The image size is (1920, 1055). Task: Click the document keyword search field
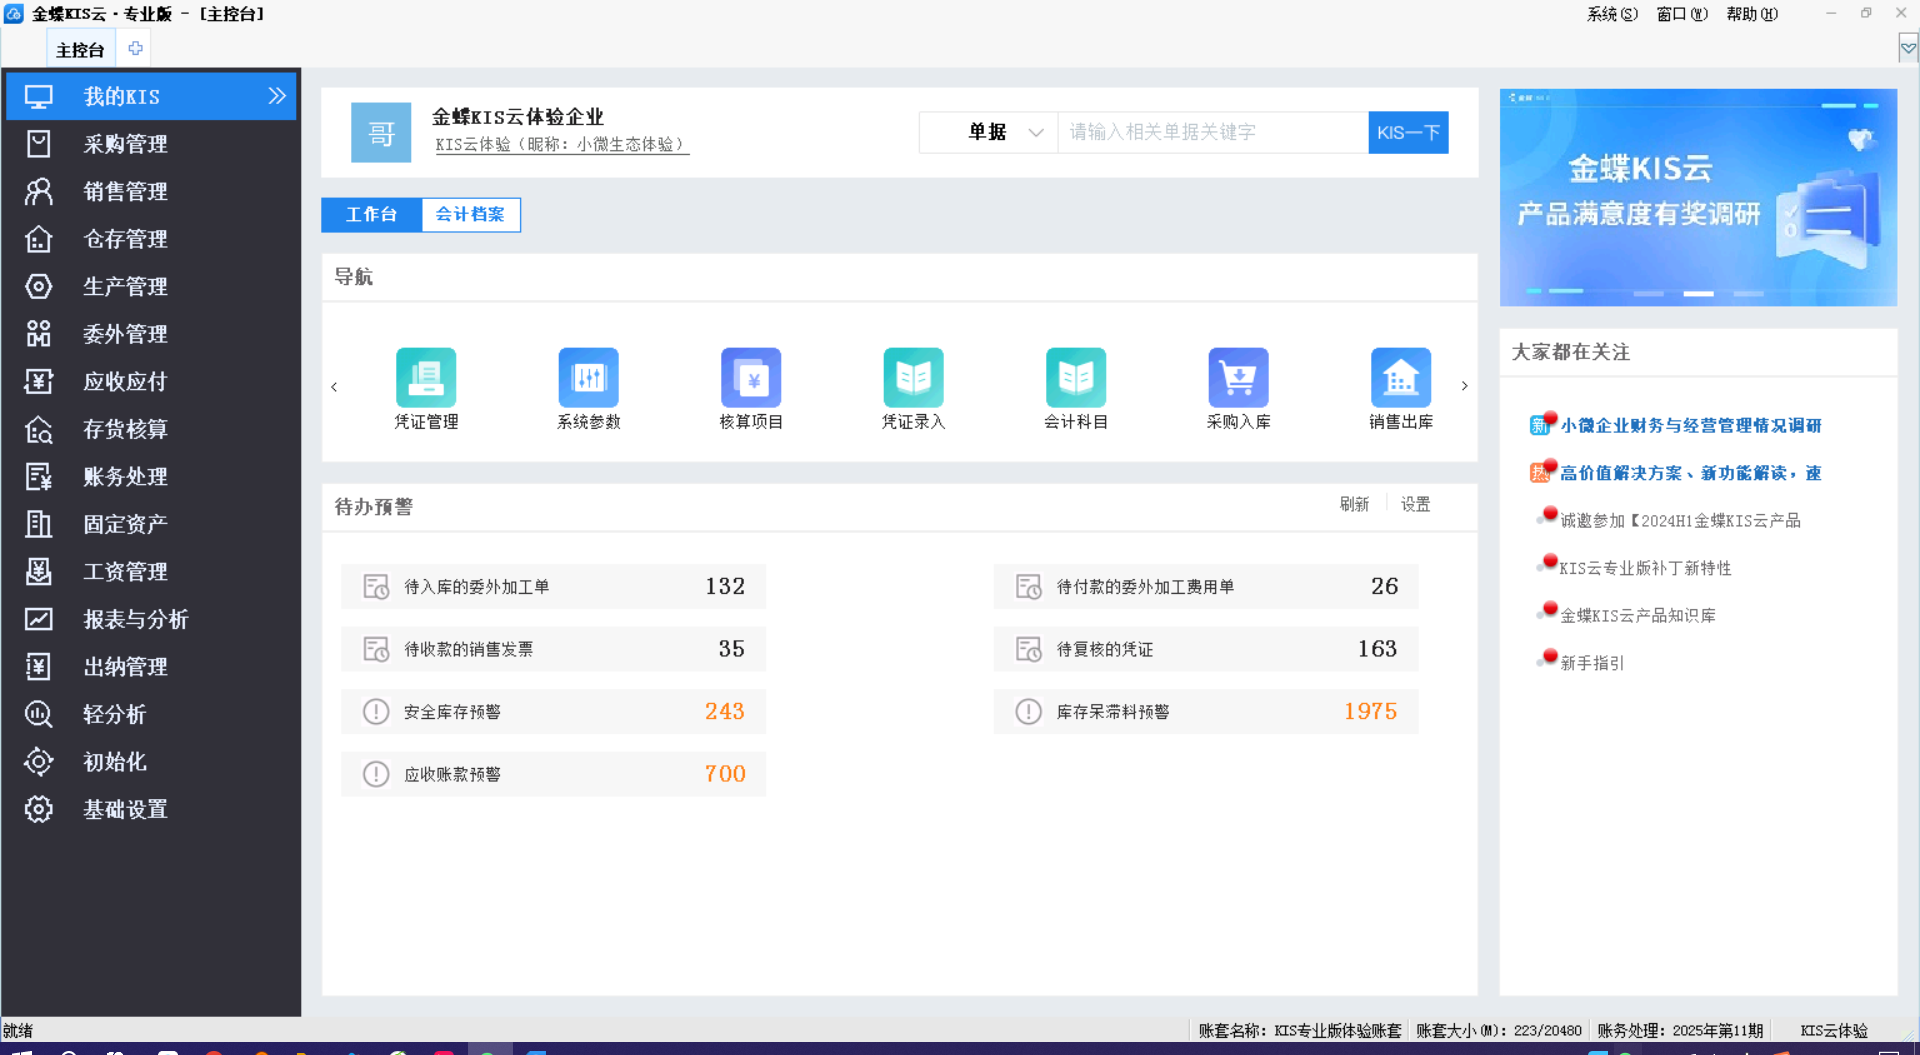pyautogui.click(x=1212, y=132)
